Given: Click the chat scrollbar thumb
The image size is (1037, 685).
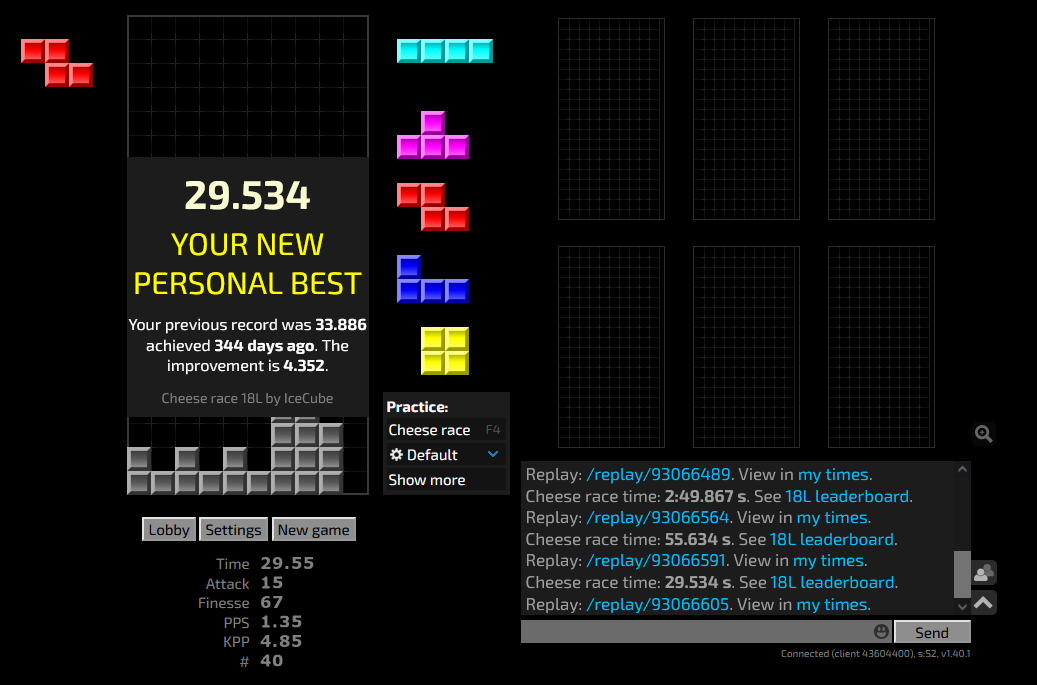Looking at the screenshot, I should coord(962,573).
